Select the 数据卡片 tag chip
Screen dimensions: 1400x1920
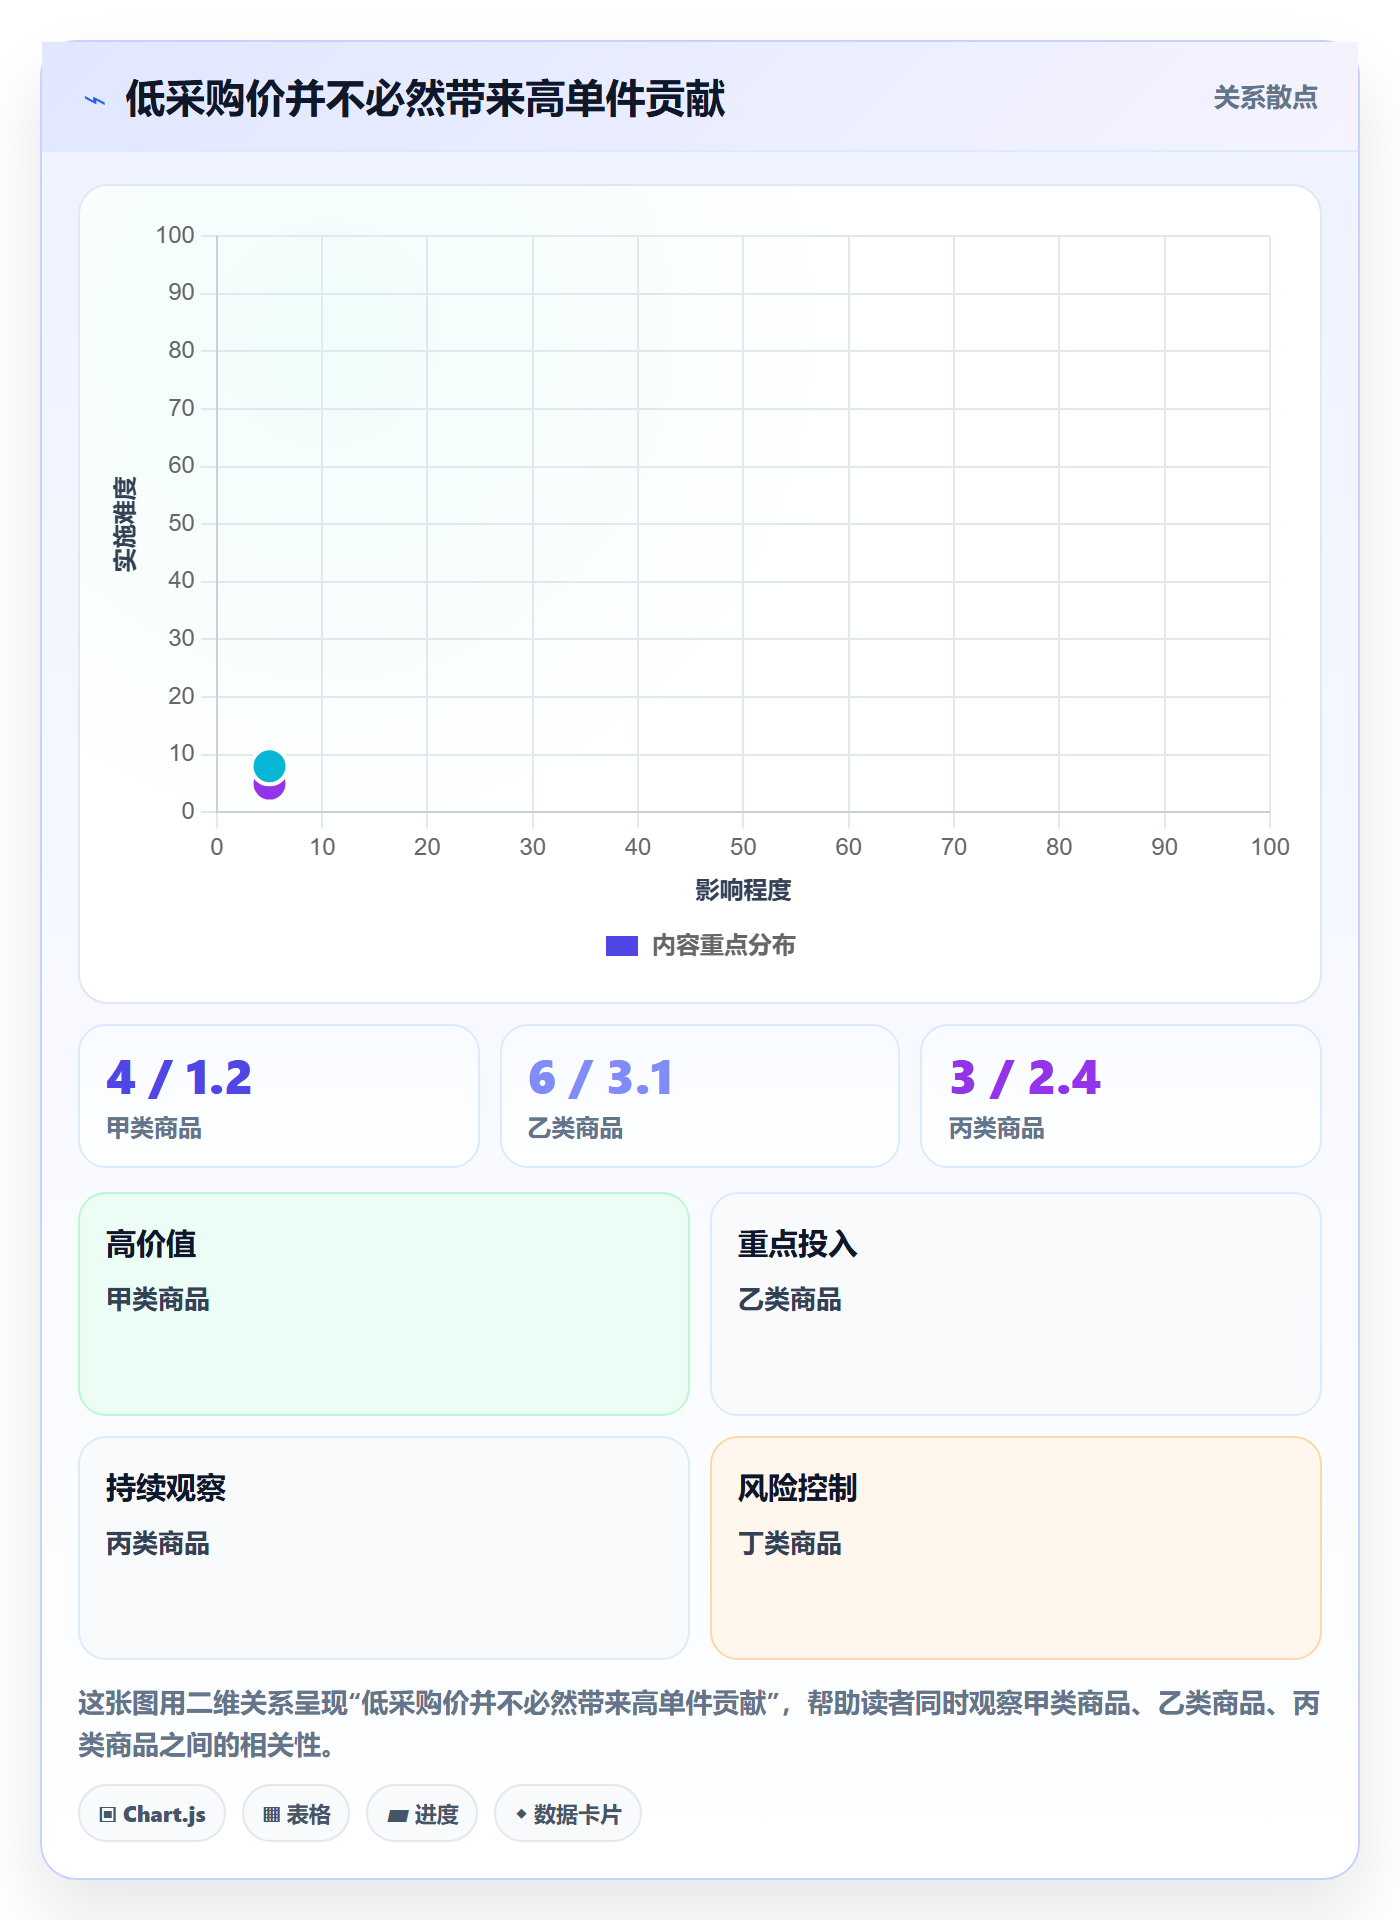coord(568,1813)
